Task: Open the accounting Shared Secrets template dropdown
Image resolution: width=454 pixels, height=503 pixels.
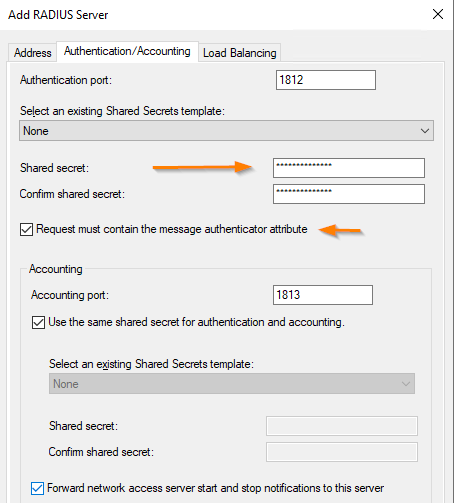Action: click(232, 384)
